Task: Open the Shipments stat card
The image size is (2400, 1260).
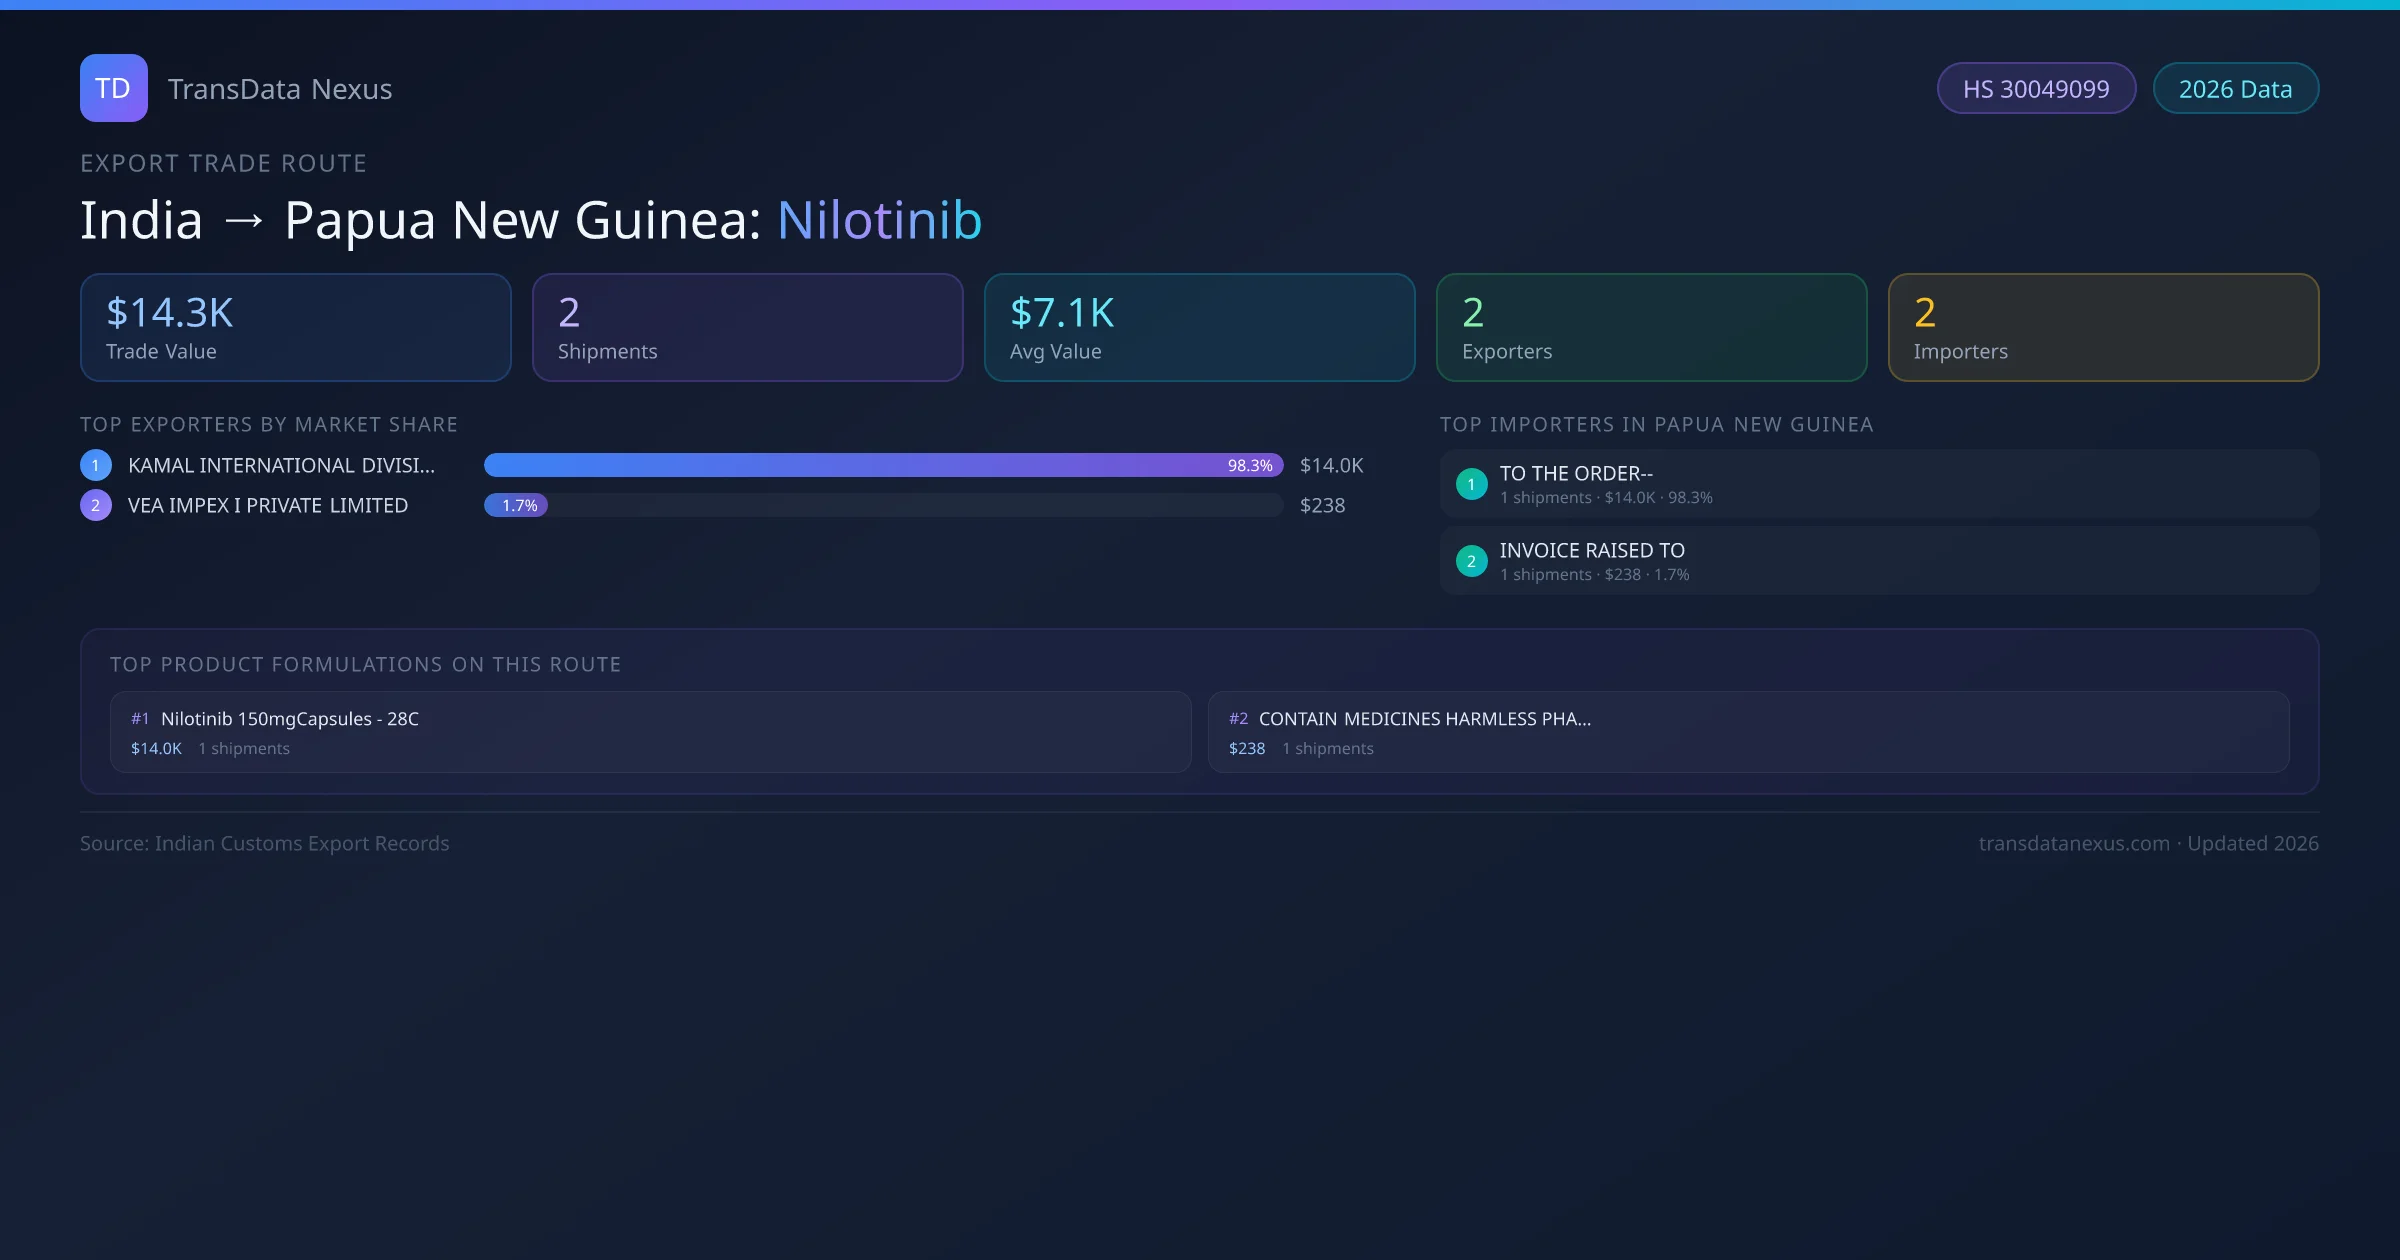Action: click(747, 328)
